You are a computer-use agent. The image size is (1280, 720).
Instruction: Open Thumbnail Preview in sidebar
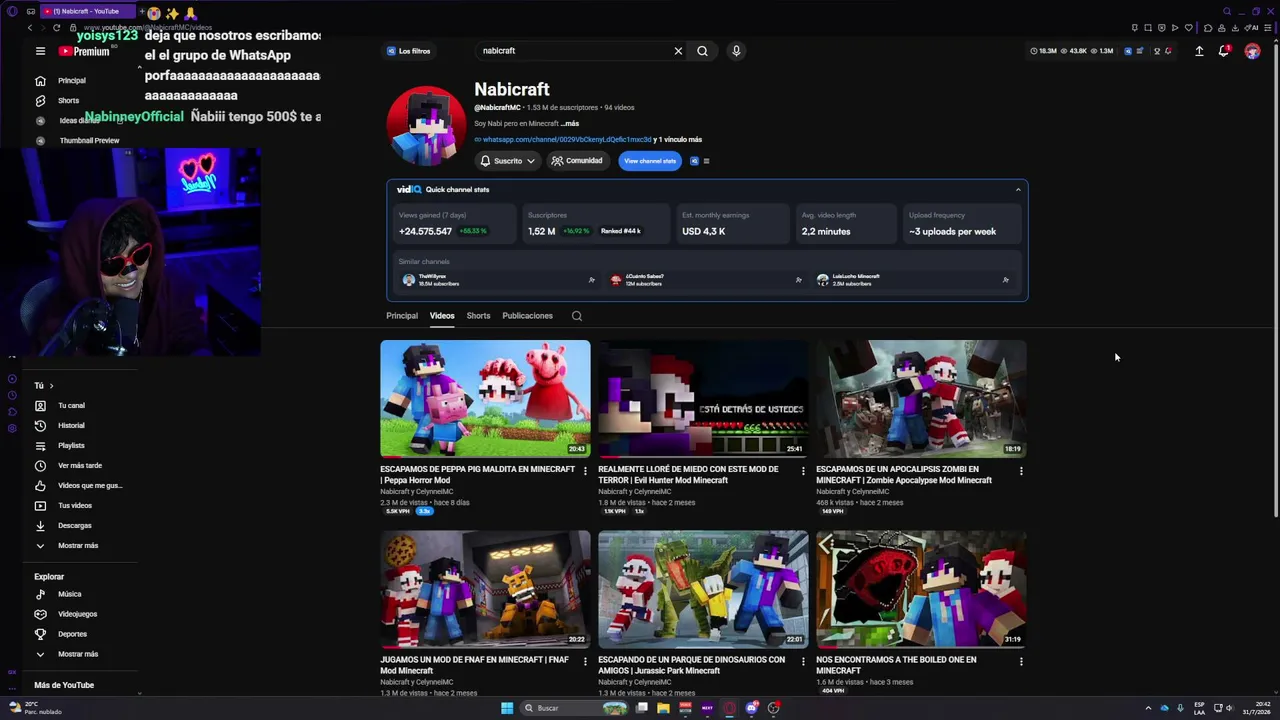tap(89, 140)
